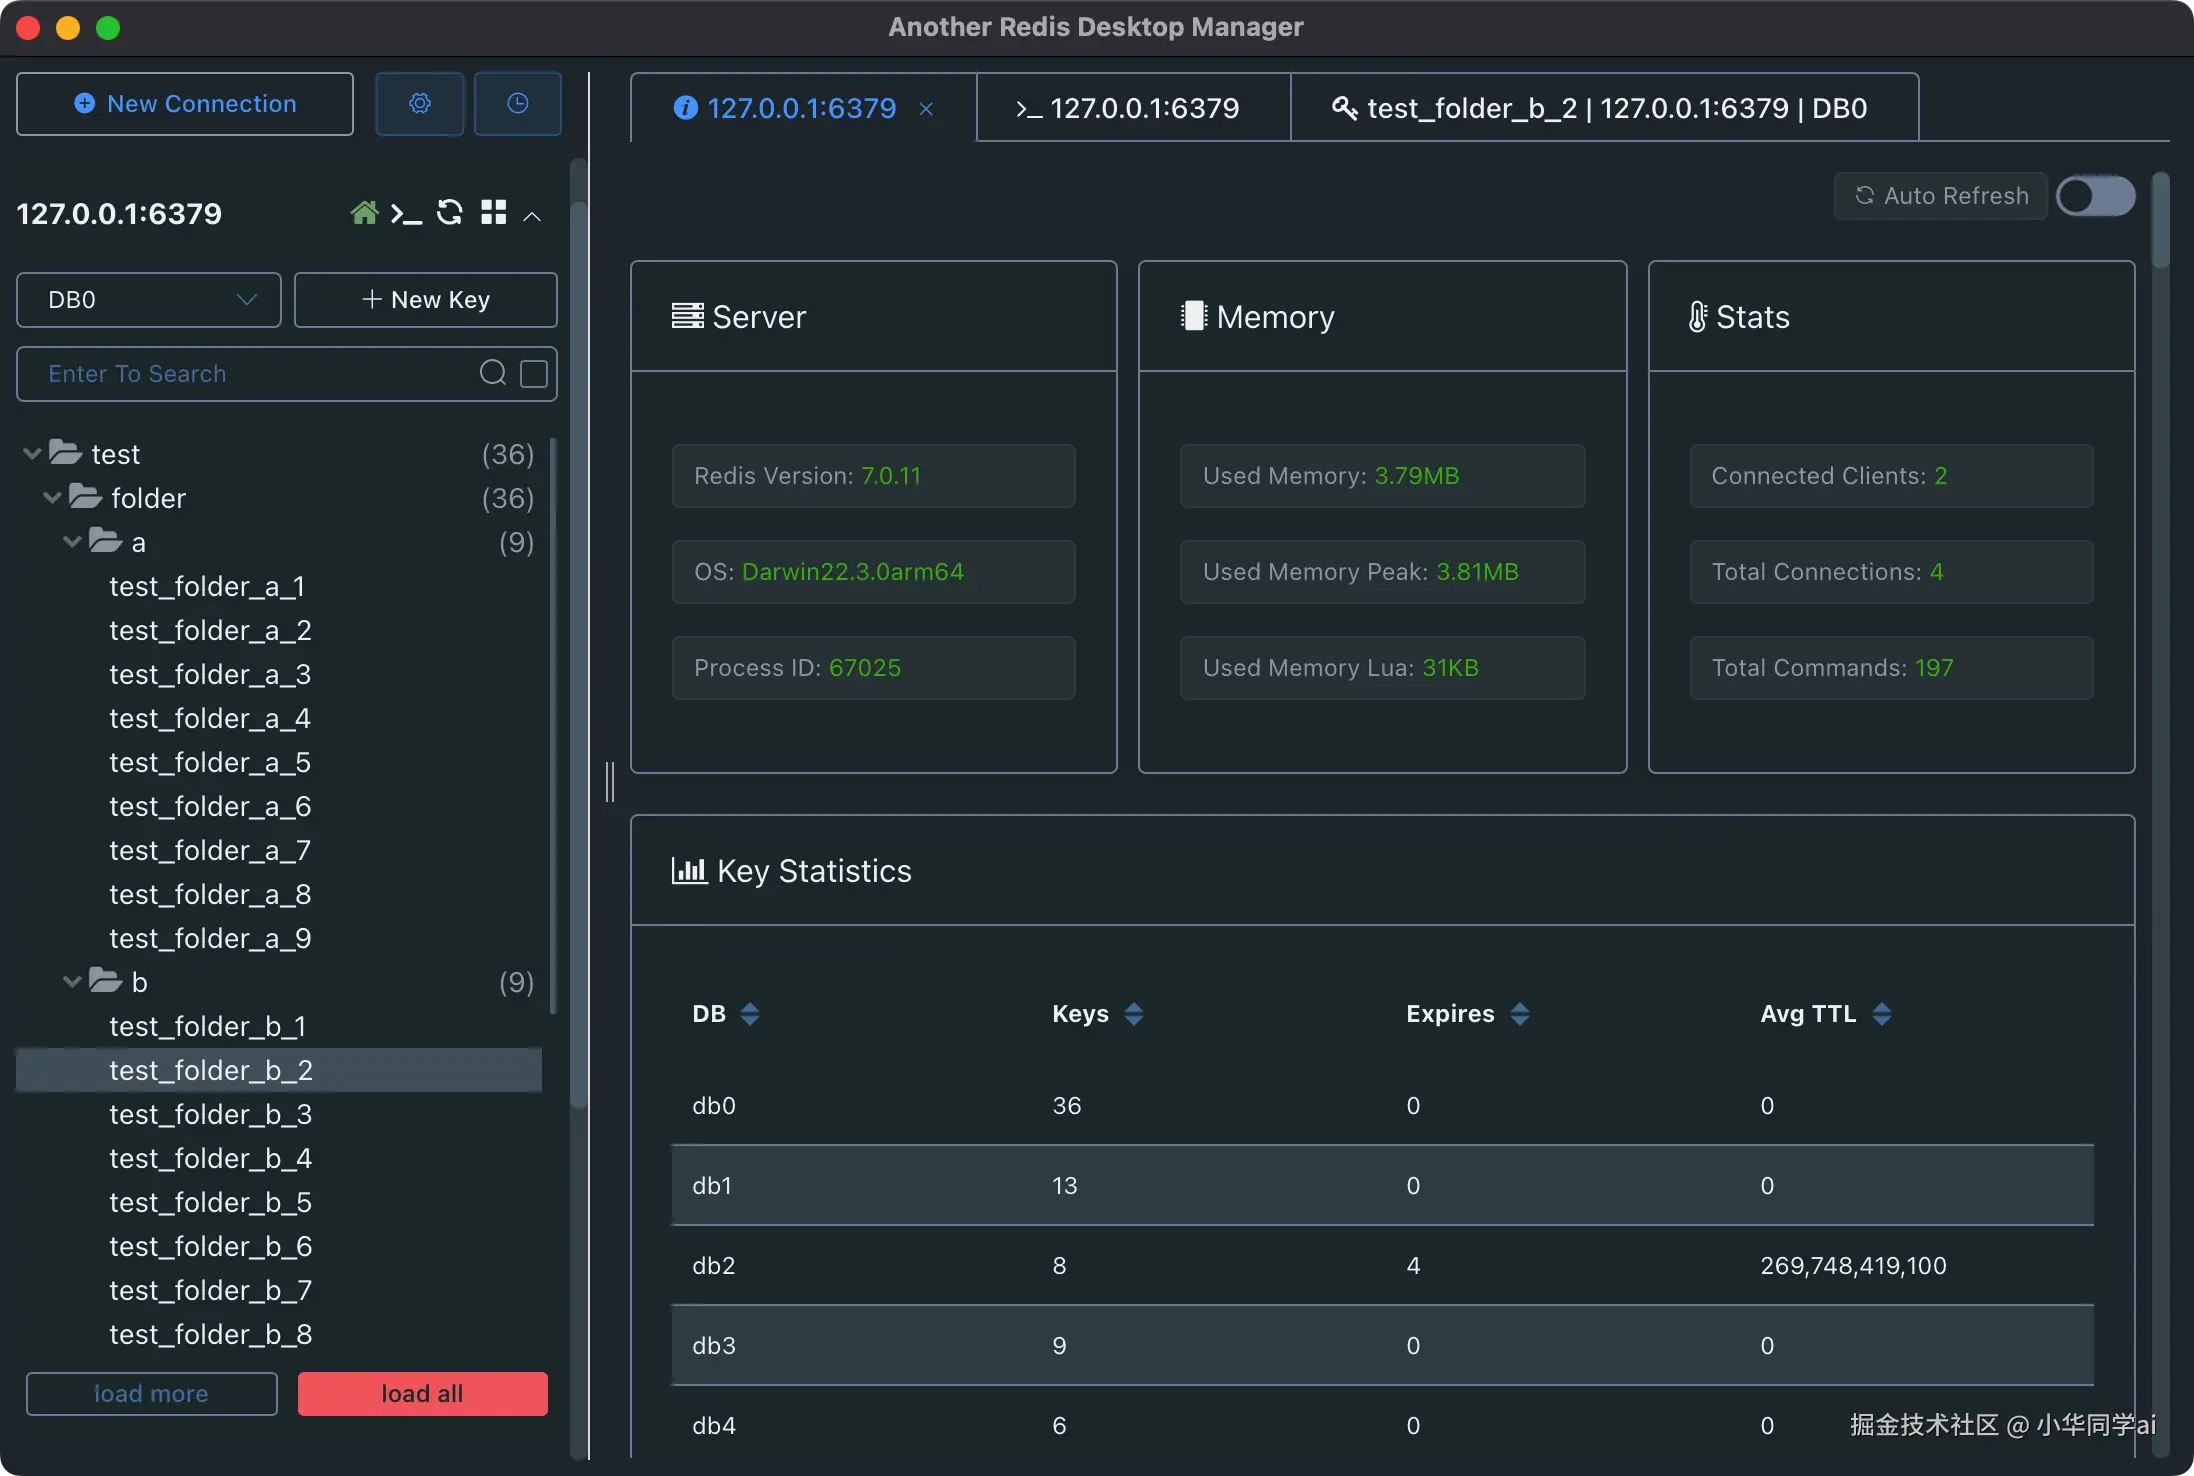Click load all keys button
2194x1476 pixels.
(421, 1393)
